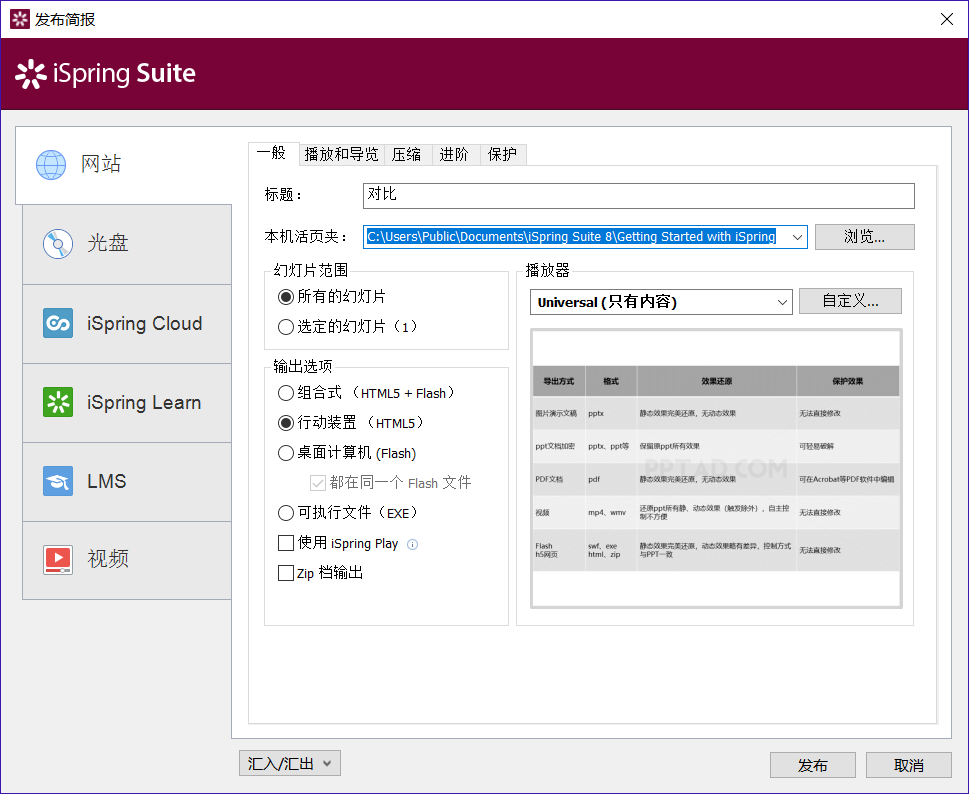The width and height of the screenshot is (969, 794).
Task: Switch to the 播放和导览 tab
Action: pos(341,154)
